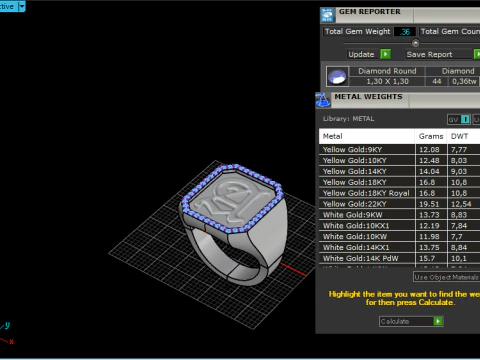This screenshot has height=360, width=480.
Task: Select the Yellow Gold:14KY row
Action: [x=399, y=171]
